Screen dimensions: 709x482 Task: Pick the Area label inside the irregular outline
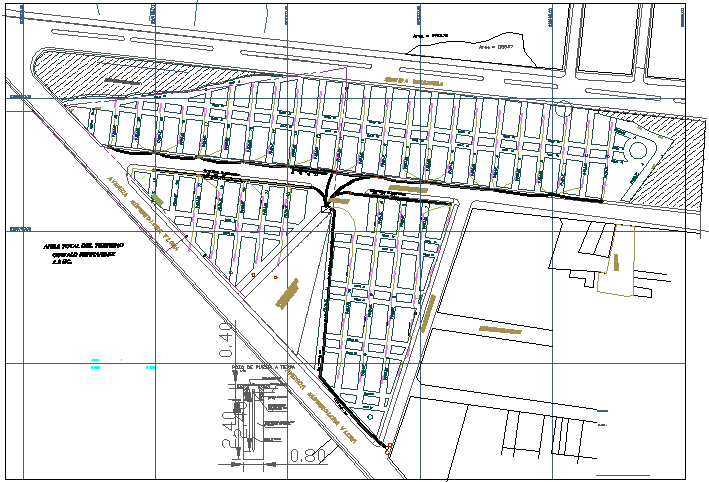click(x=496, y=47)
